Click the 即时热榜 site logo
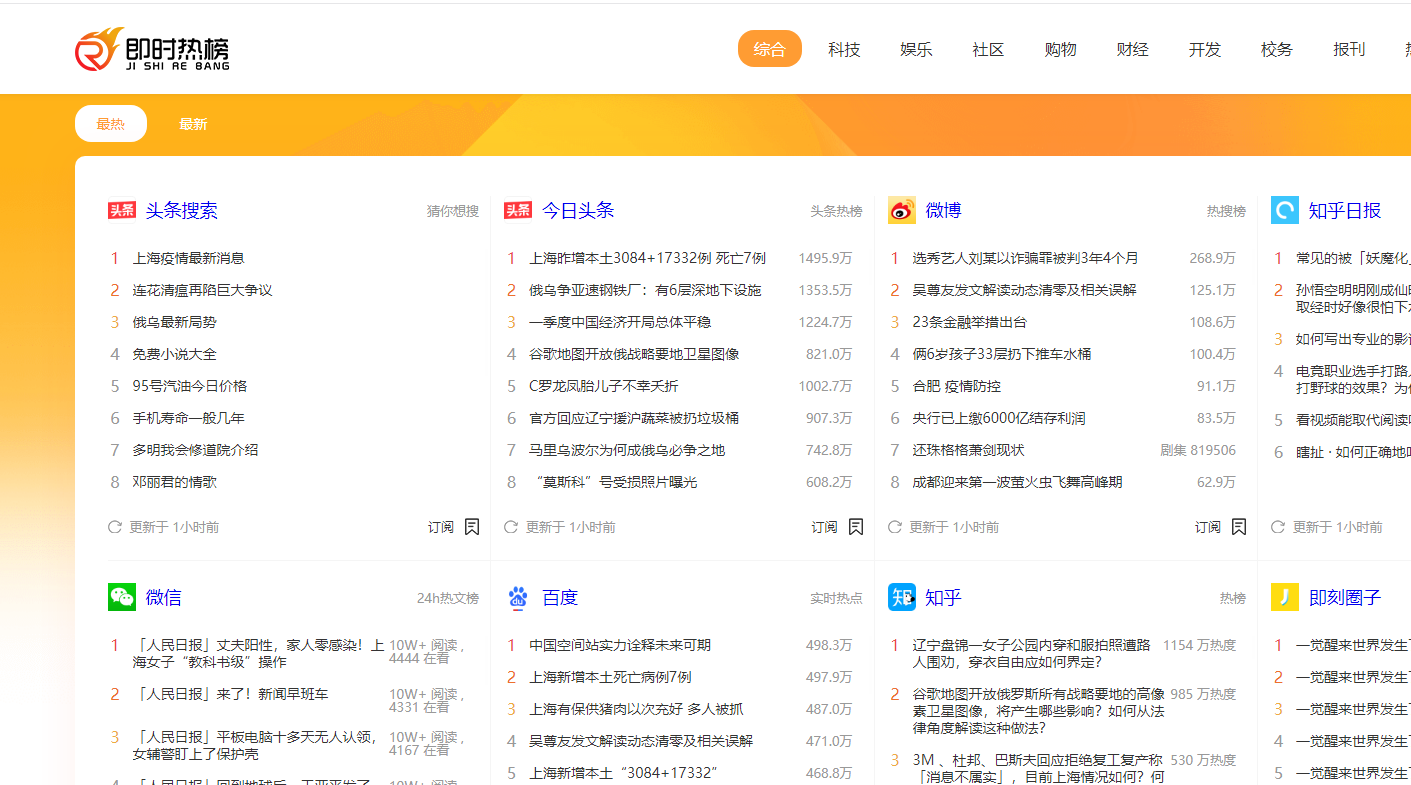The height and width of the screenshot is (785, 1411). coord(152,49)
